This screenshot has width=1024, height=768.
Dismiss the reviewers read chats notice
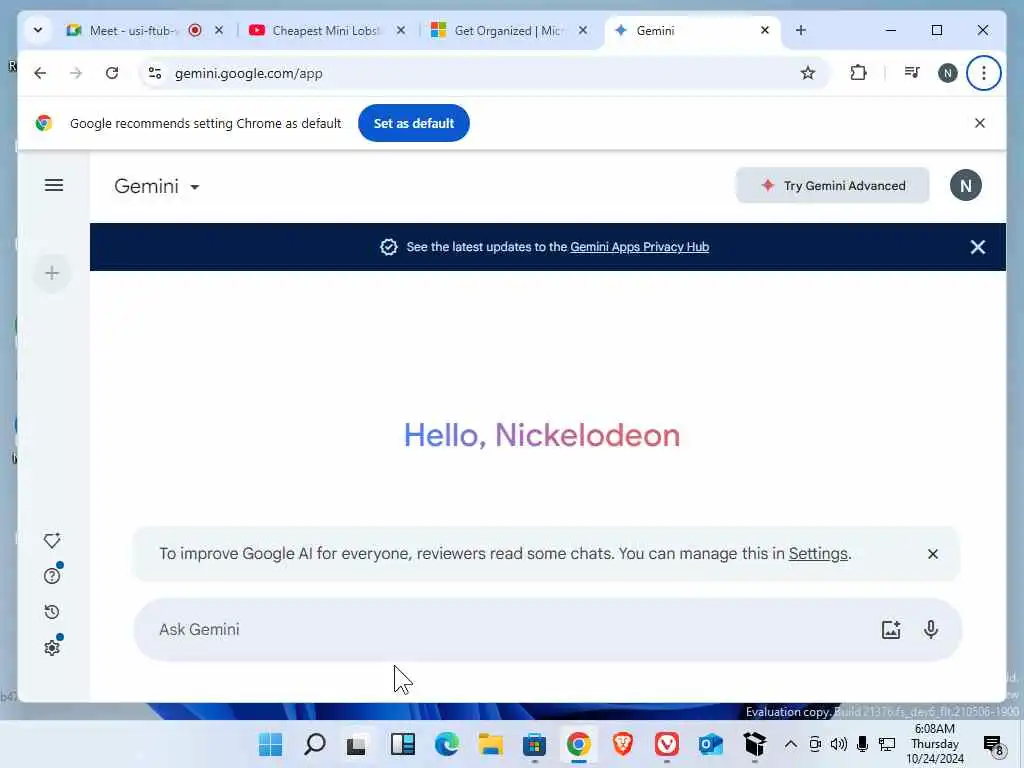pyautogui.click(x=933, y=554)
